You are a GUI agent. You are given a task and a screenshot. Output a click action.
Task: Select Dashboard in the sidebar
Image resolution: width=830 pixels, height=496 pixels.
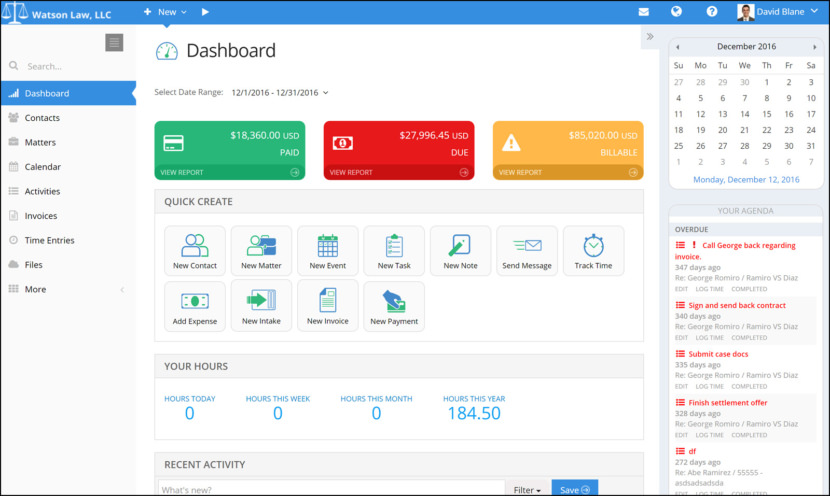(x=68, y=93)
